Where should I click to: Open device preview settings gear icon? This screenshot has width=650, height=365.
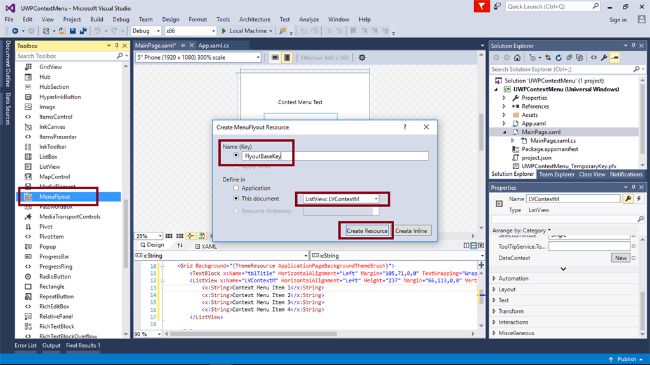pos(362,58)
